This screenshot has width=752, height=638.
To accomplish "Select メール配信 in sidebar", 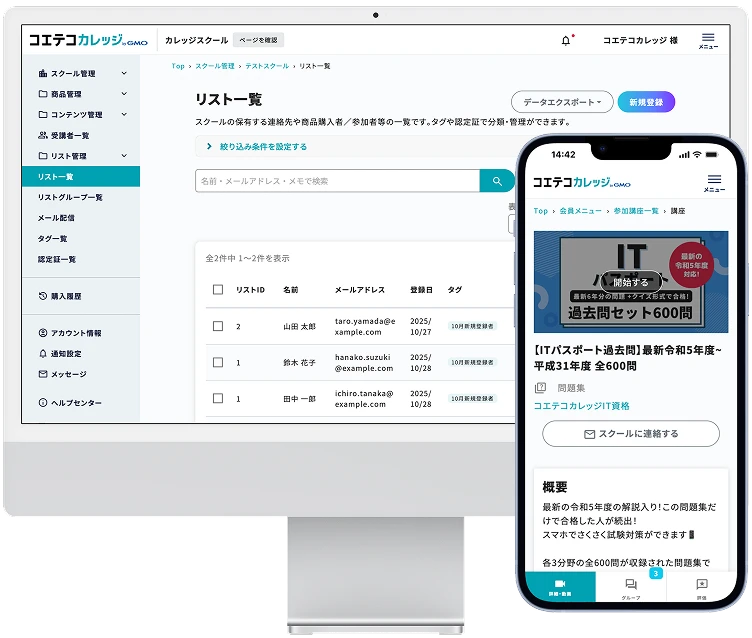I will point(56,218).
